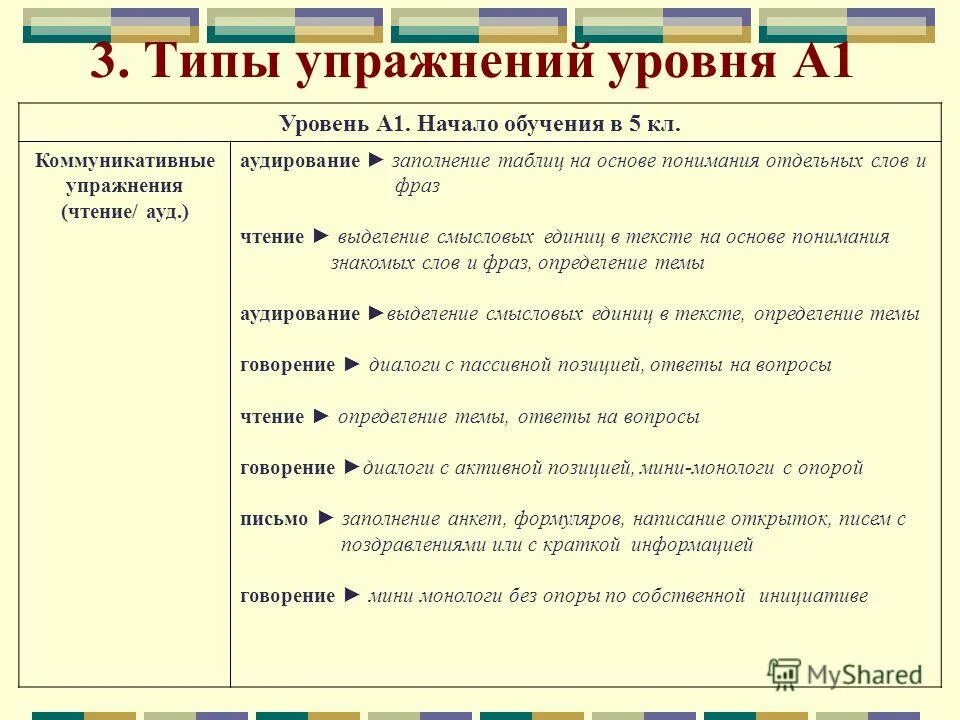This screenshot has height=720, width=960.
Task: Click "диалоги с активной позицией, мини-монологи с опорой"
Action: click(613, 468)
